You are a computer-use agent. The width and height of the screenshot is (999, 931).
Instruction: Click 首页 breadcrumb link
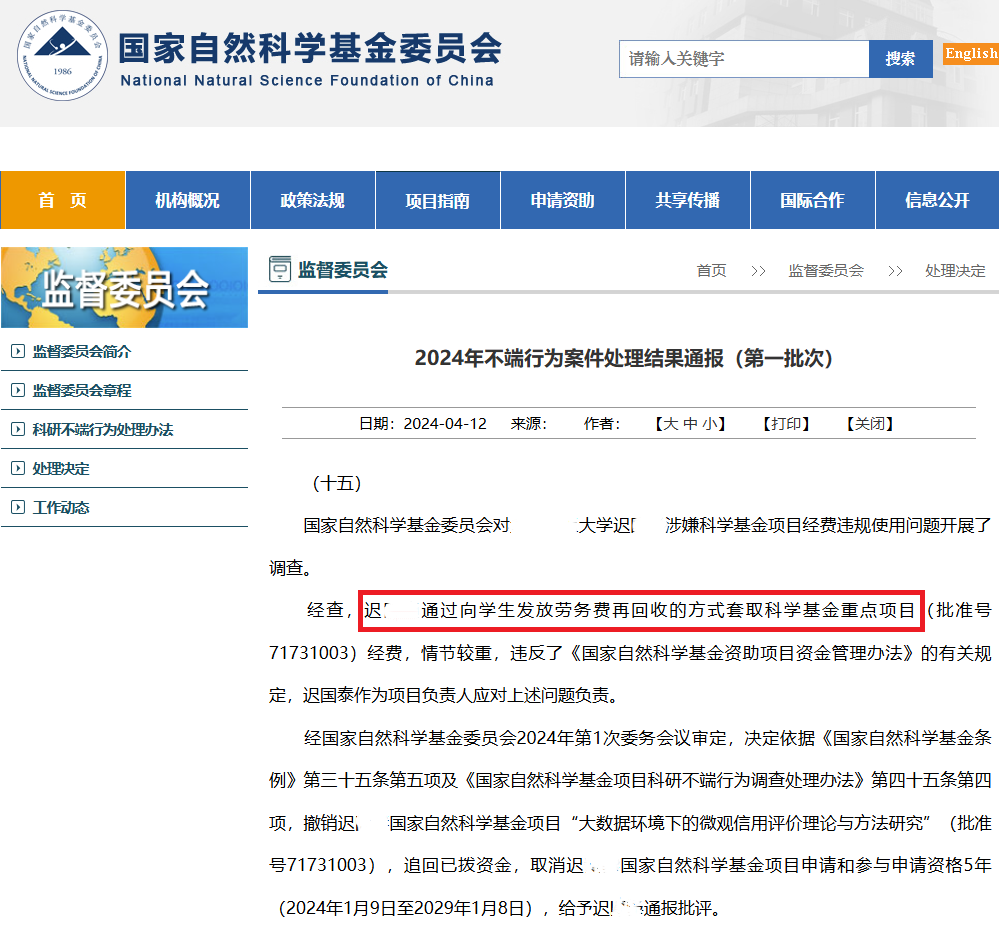(711, 271)
